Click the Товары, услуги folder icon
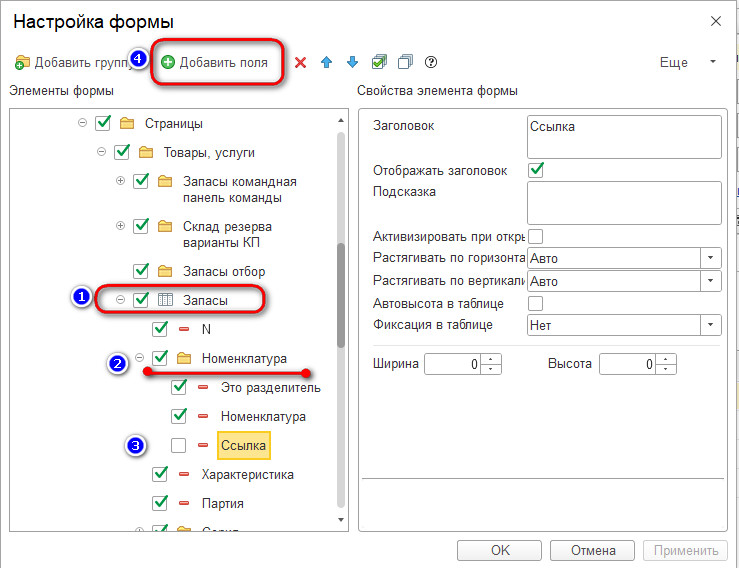The width and height of the screenshot is (739, 568). tap(146, 152)
